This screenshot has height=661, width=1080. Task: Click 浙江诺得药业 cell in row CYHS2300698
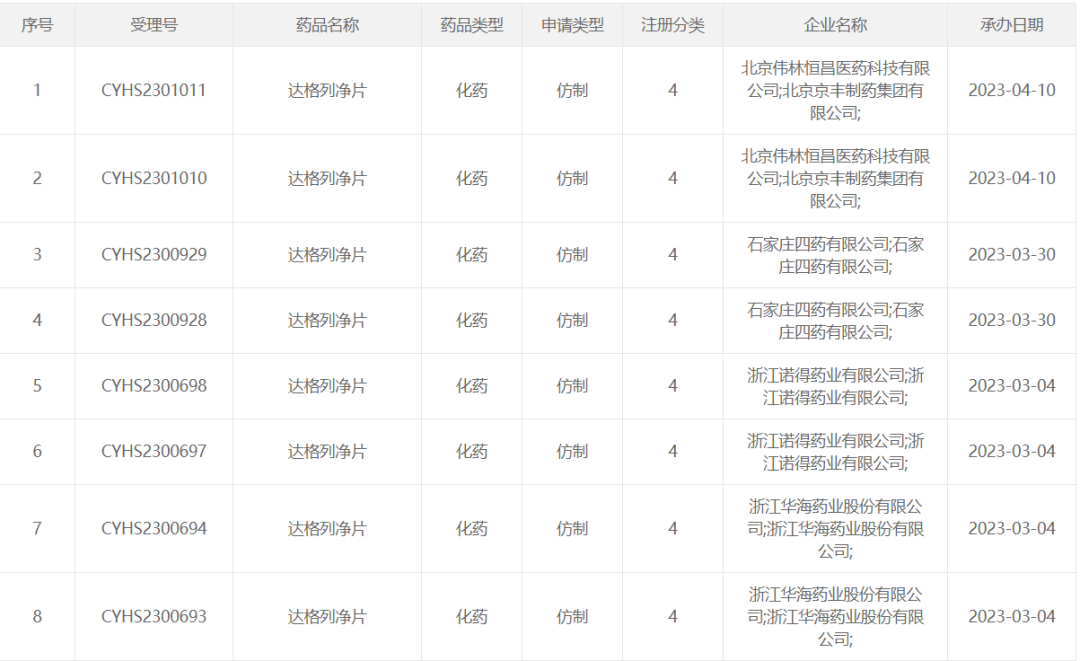coord(835,386)
